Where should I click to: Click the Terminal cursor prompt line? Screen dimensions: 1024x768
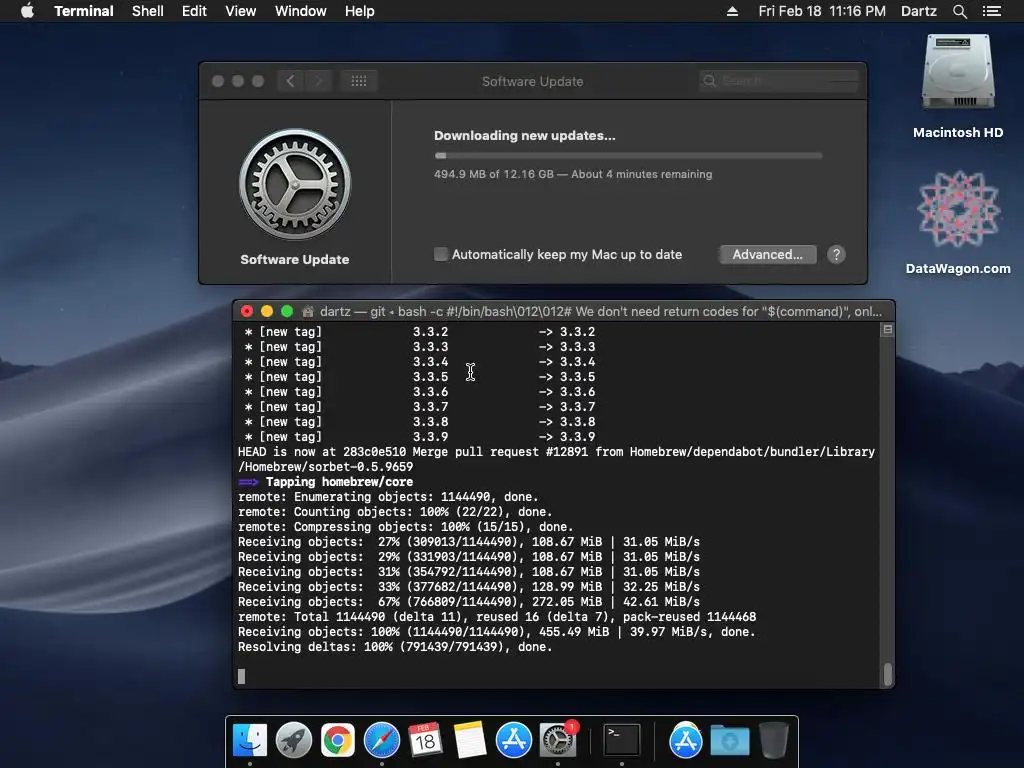point(241,676)
